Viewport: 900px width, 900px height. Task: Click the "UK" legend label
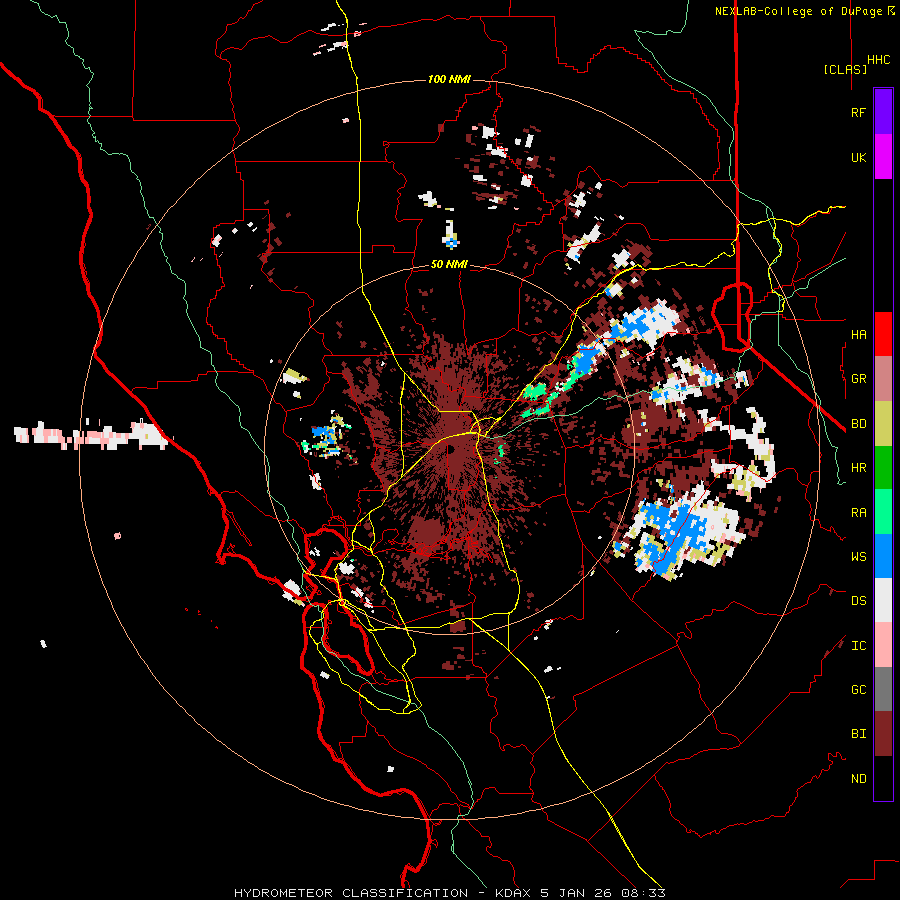858,157
